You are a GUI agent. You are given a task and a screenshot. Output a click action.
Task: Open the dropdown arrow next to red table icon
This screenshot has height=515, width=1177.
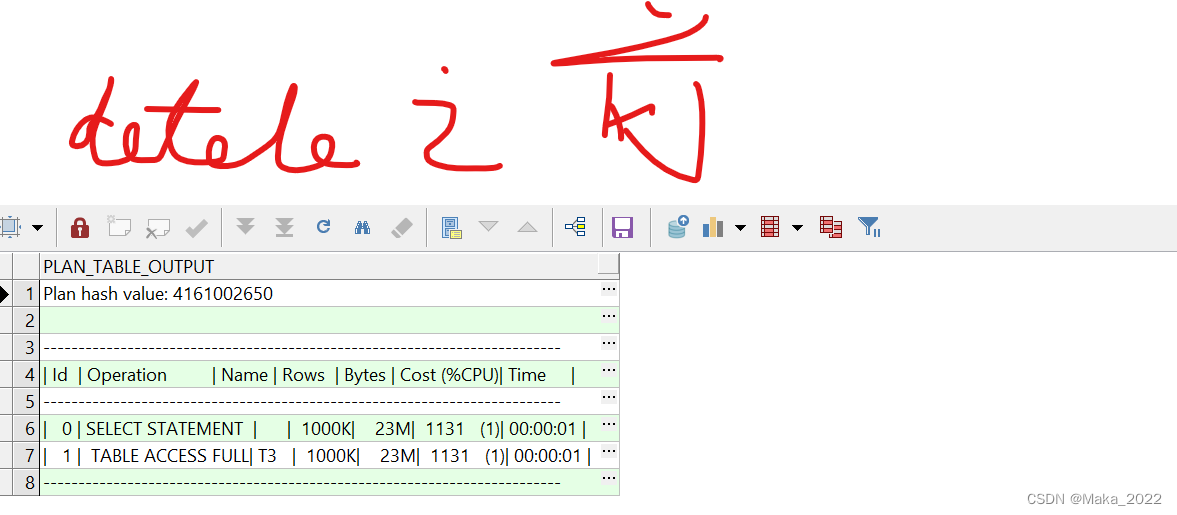[797, 227]
